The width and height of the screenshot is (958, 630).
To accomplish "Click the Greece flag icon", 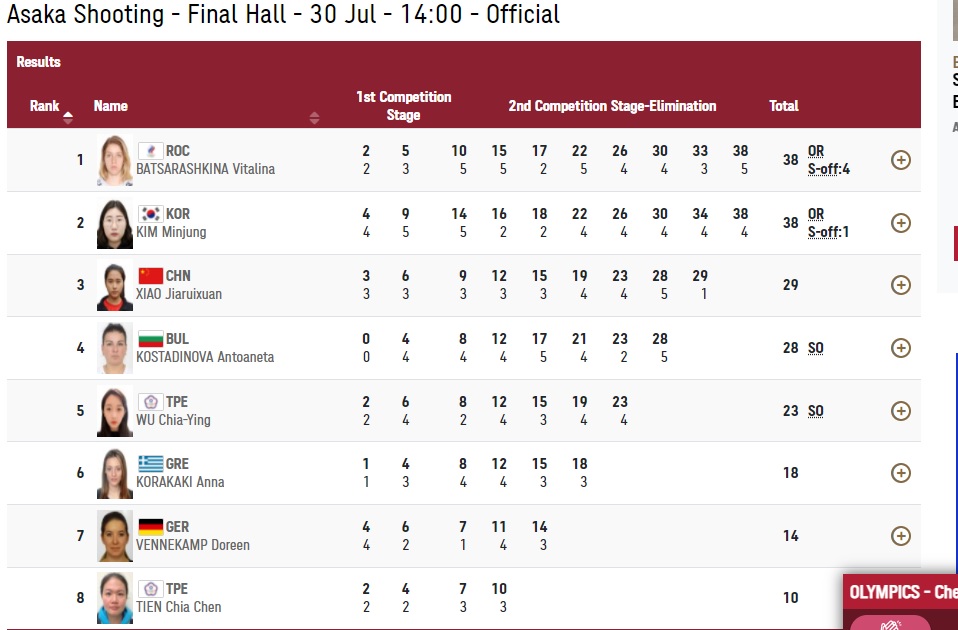I will tap(150, 464).
